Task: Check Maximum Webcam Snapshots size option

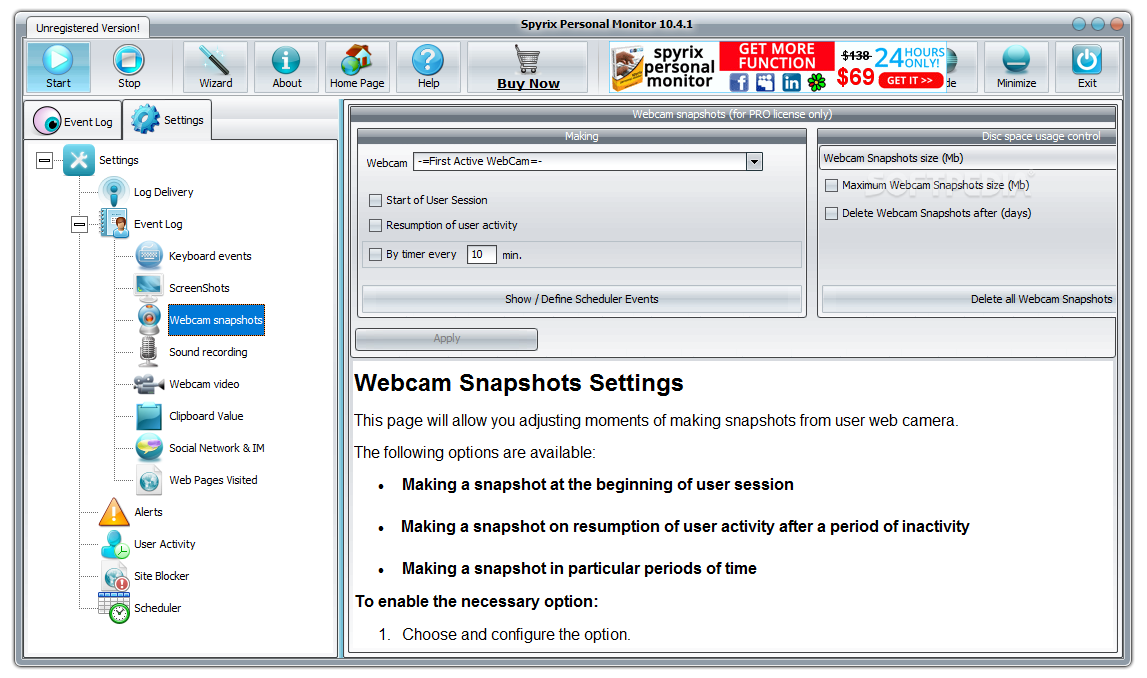Action: [x=831, y=186]
